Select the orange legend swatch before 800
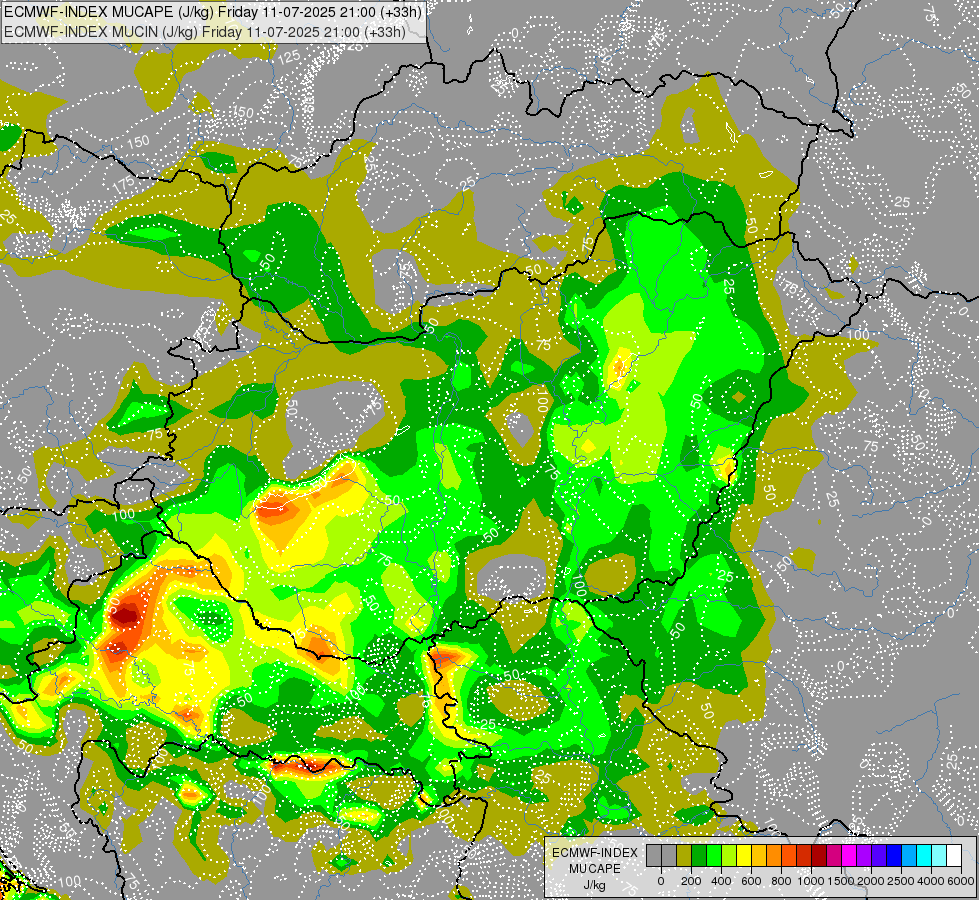This screenshot has height=900, width=979. (775, 855)
